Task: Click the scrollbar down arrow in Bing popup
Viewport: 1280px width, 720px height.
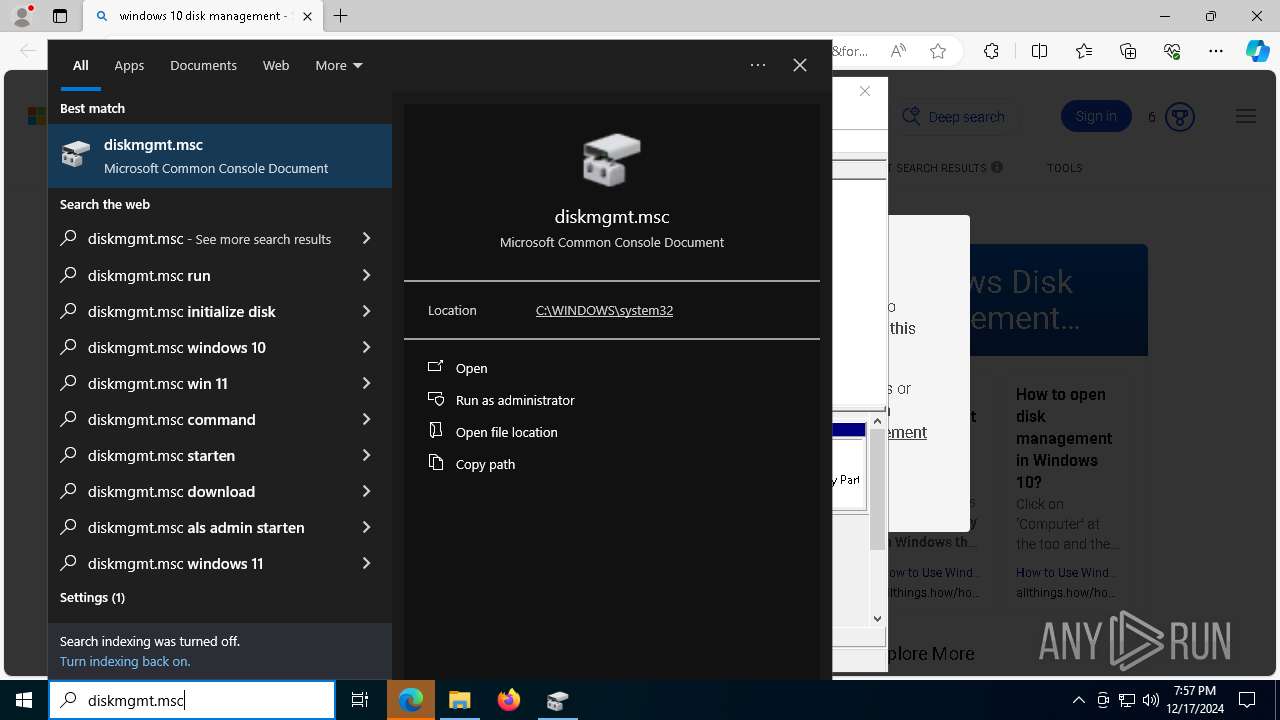Action: pos(877,619)
